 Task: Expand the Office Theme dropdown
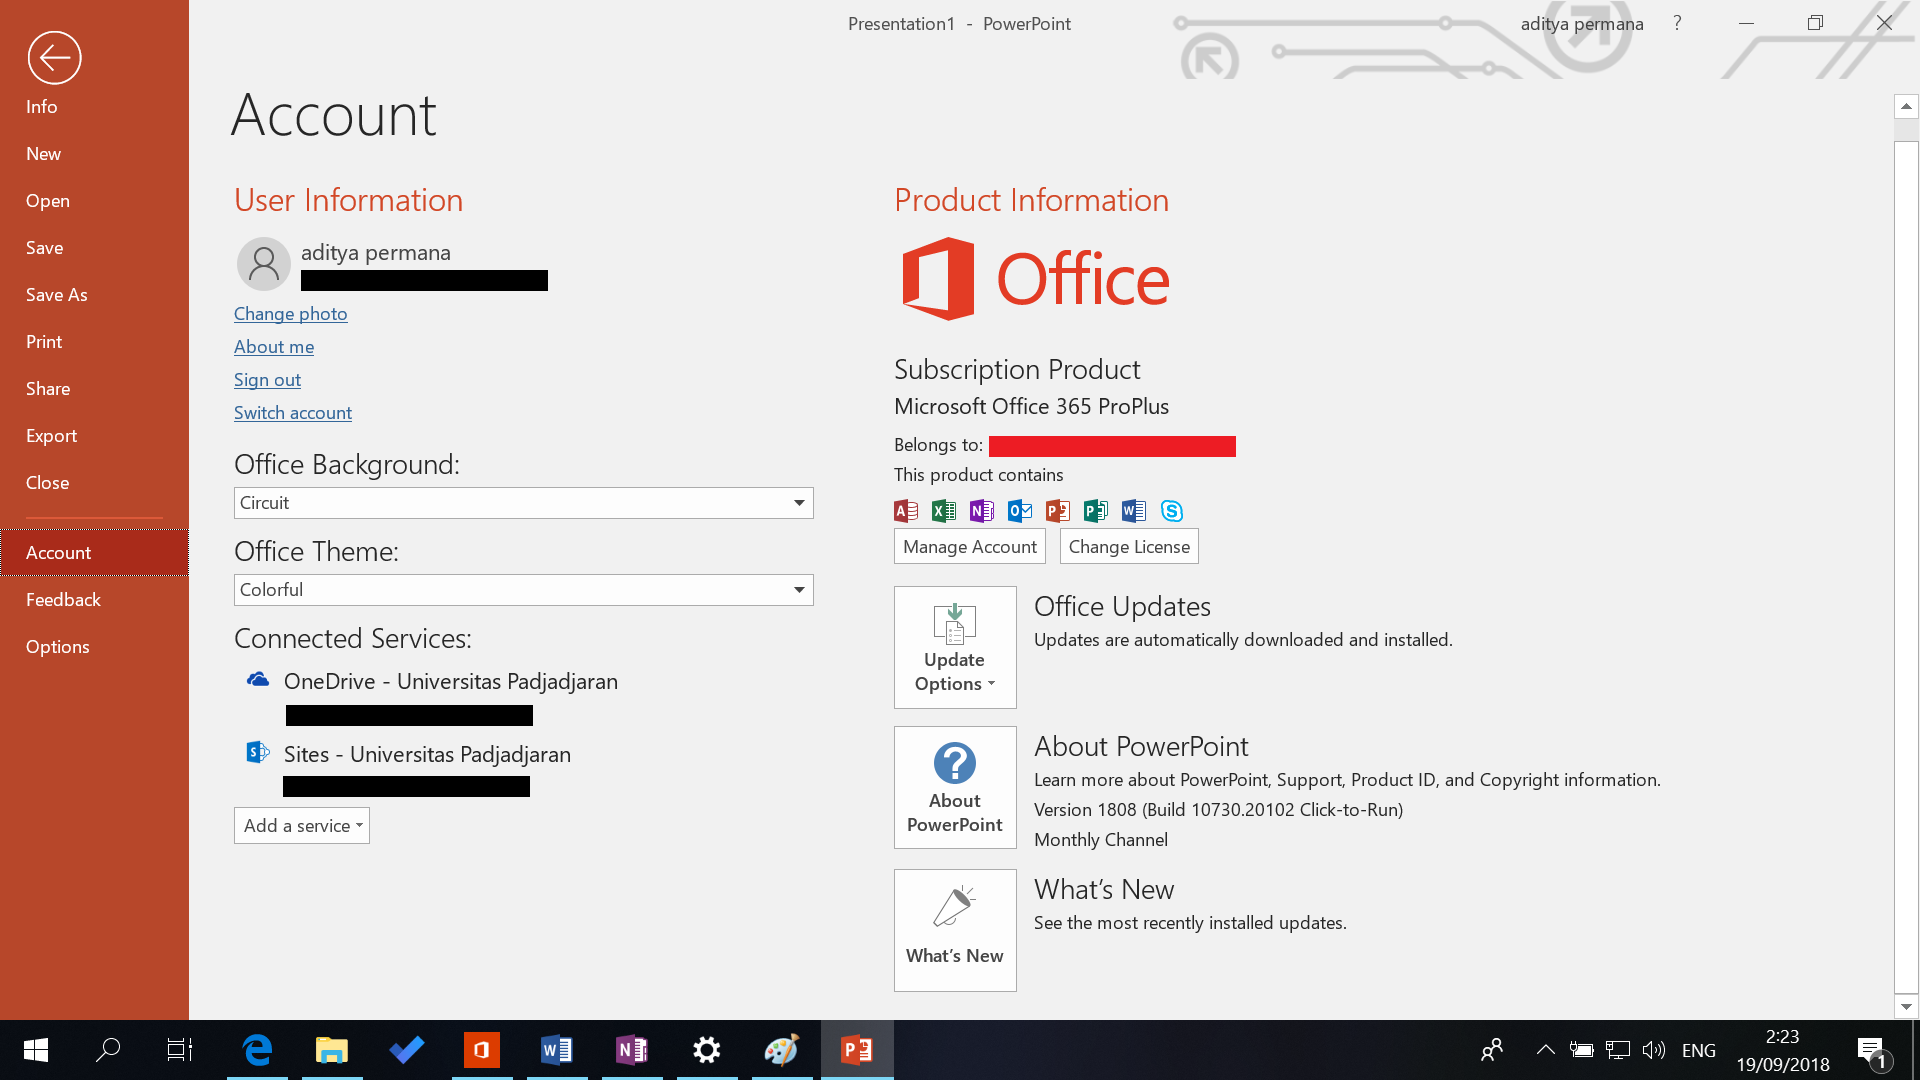798,590
